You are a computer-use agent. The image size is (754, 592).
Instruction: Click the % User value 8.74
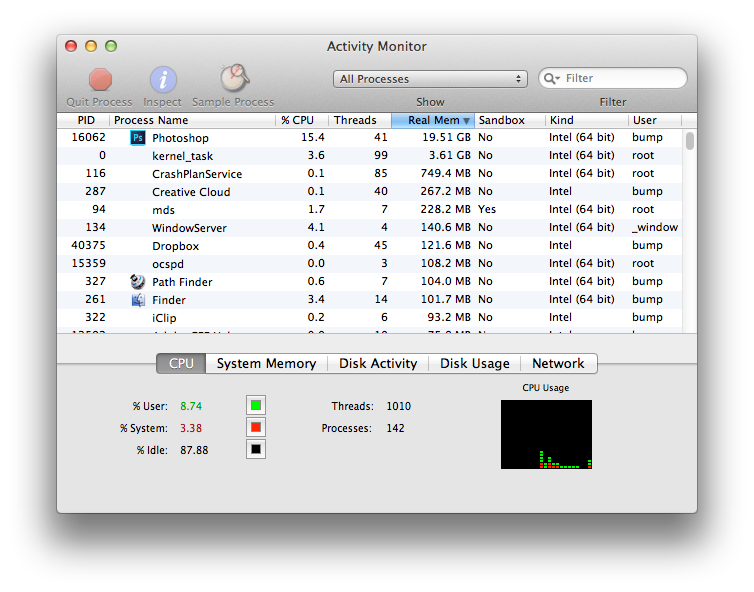(191, 406)
